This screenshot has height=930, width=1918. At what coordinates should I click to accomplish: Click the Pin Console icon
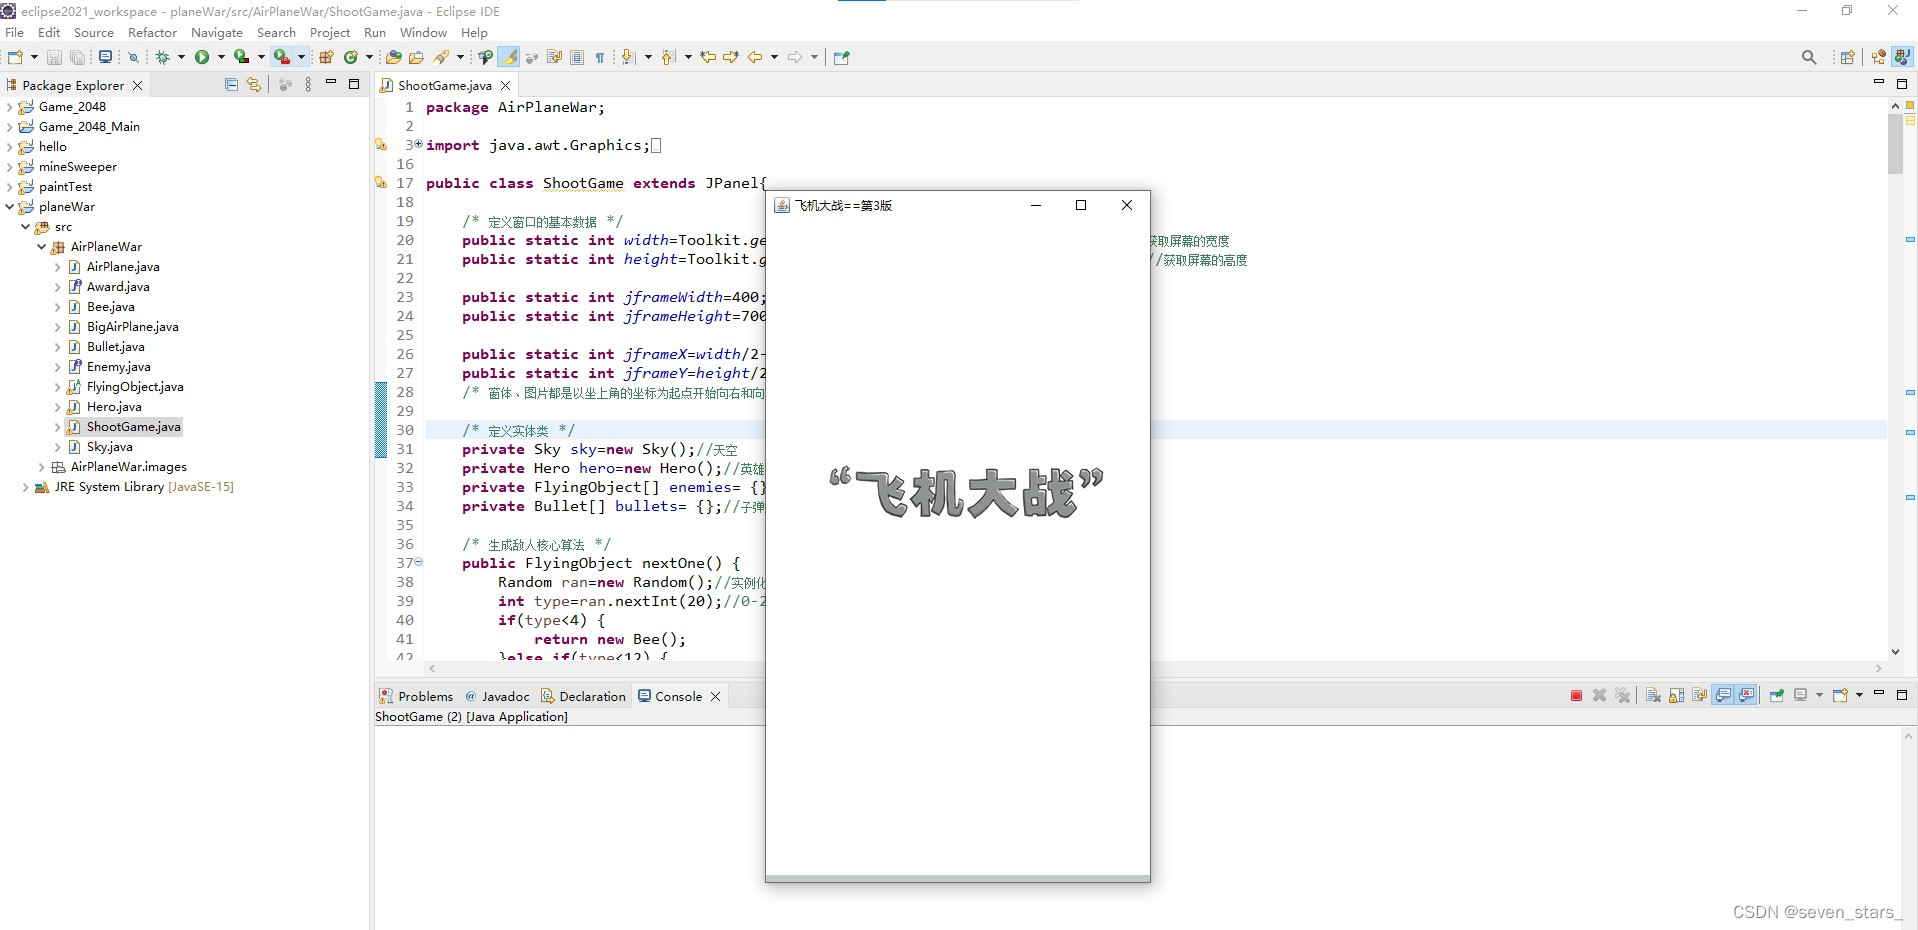1777,695
